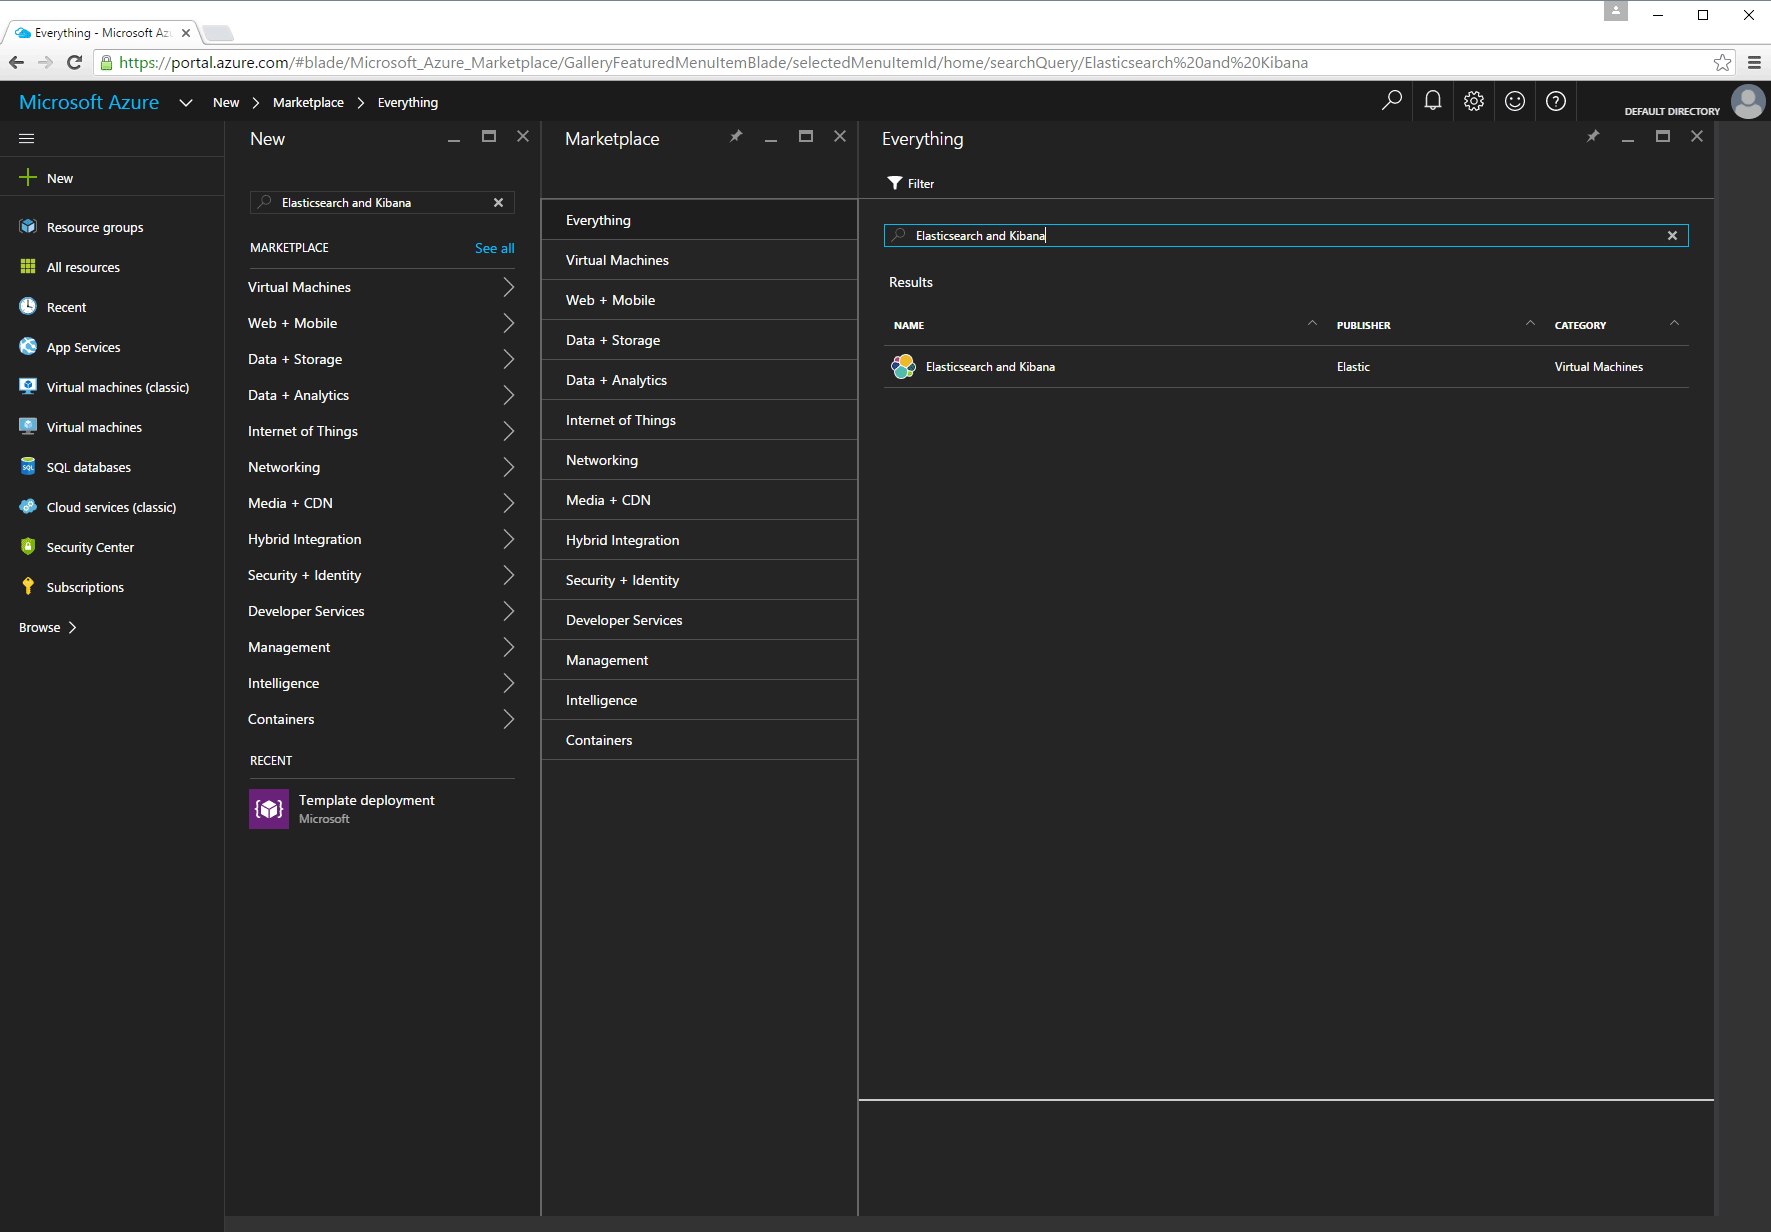Image resolution: width=1771 pixels, height=1232 pixels.
Task: Select Intelligence in Marketplace menu
Action: (699, 700)
